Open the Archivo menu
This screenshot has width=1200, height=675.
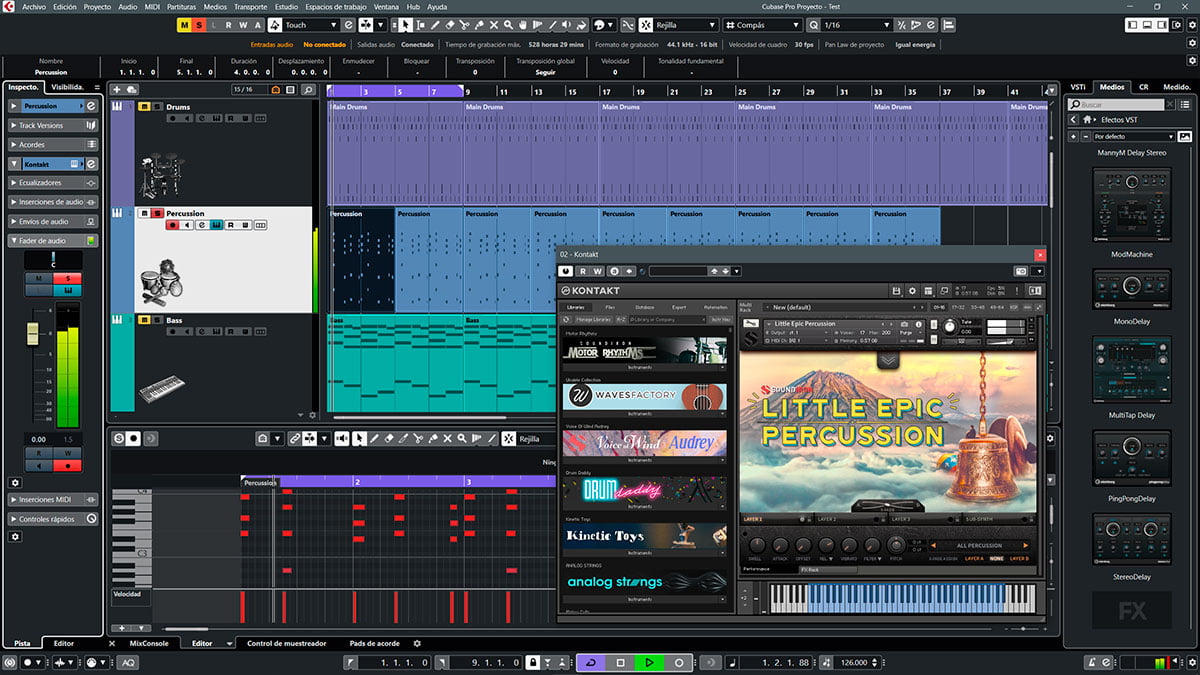point(34,6)
